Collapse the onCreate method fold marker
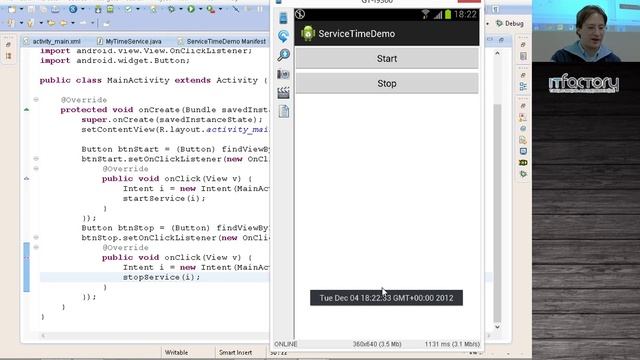The image size is (640, 360). [x=36, y=99]
